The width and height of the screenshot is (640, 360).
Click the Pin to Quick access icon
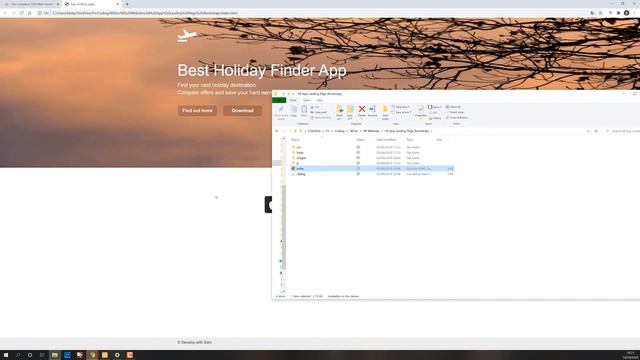tap(281, 109)
